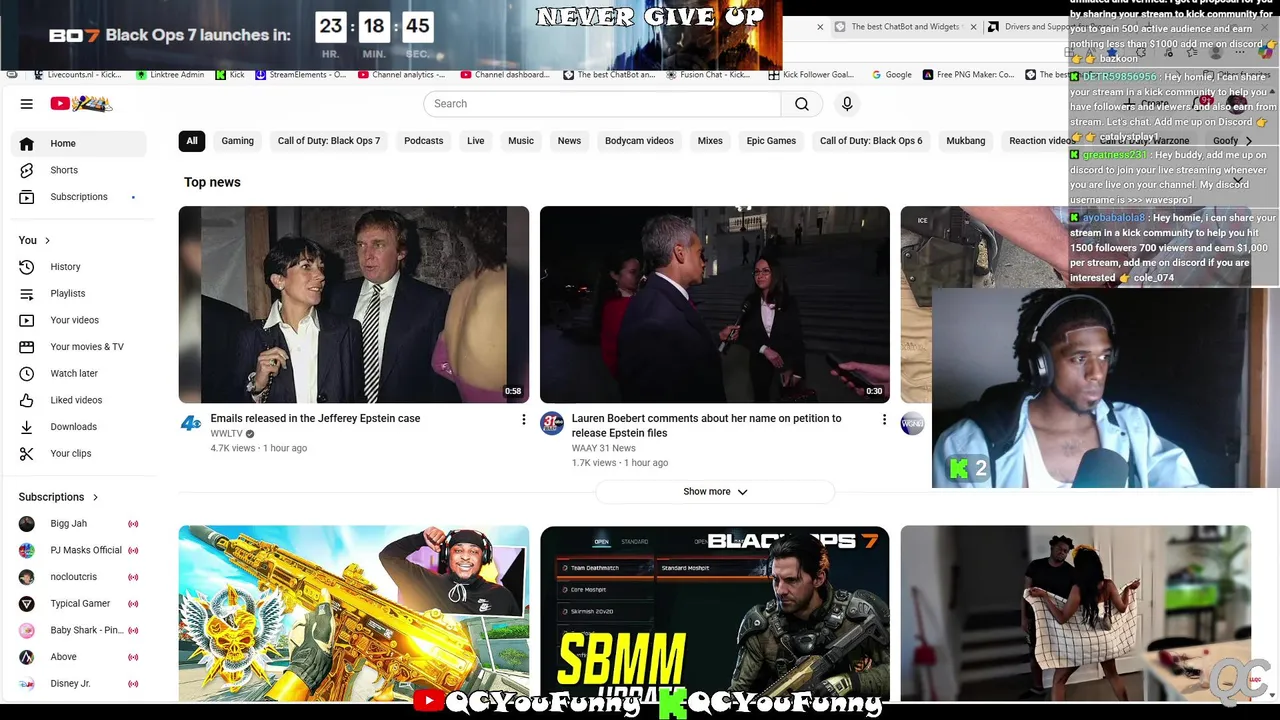Click the WWLTV channel avatar
Screen dimensions: 1280x720
coord(191,424)
